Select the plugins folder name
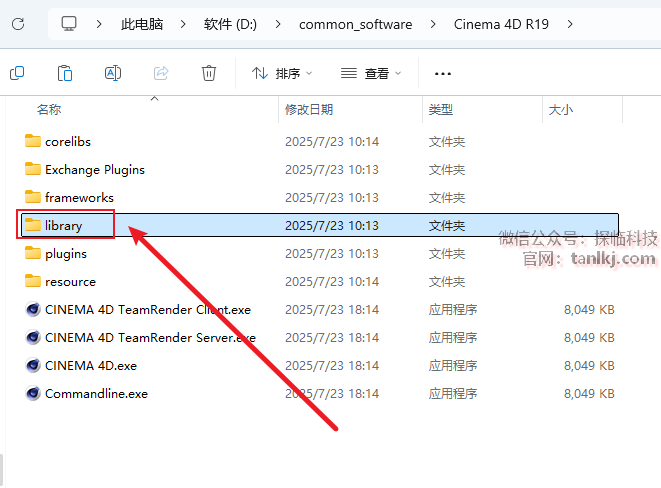Viewport: 661px width, 488px height. pos(66,254)
